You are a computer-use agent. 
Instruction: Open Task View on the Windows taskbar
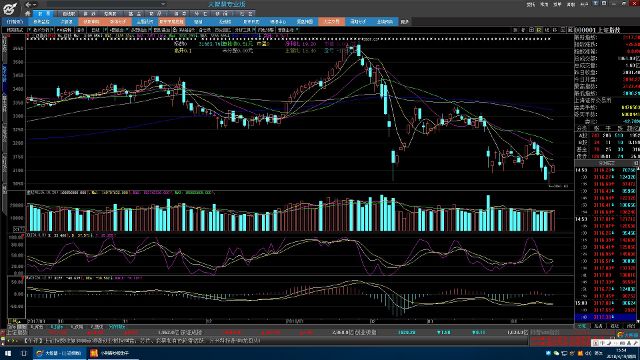[24, 353]
